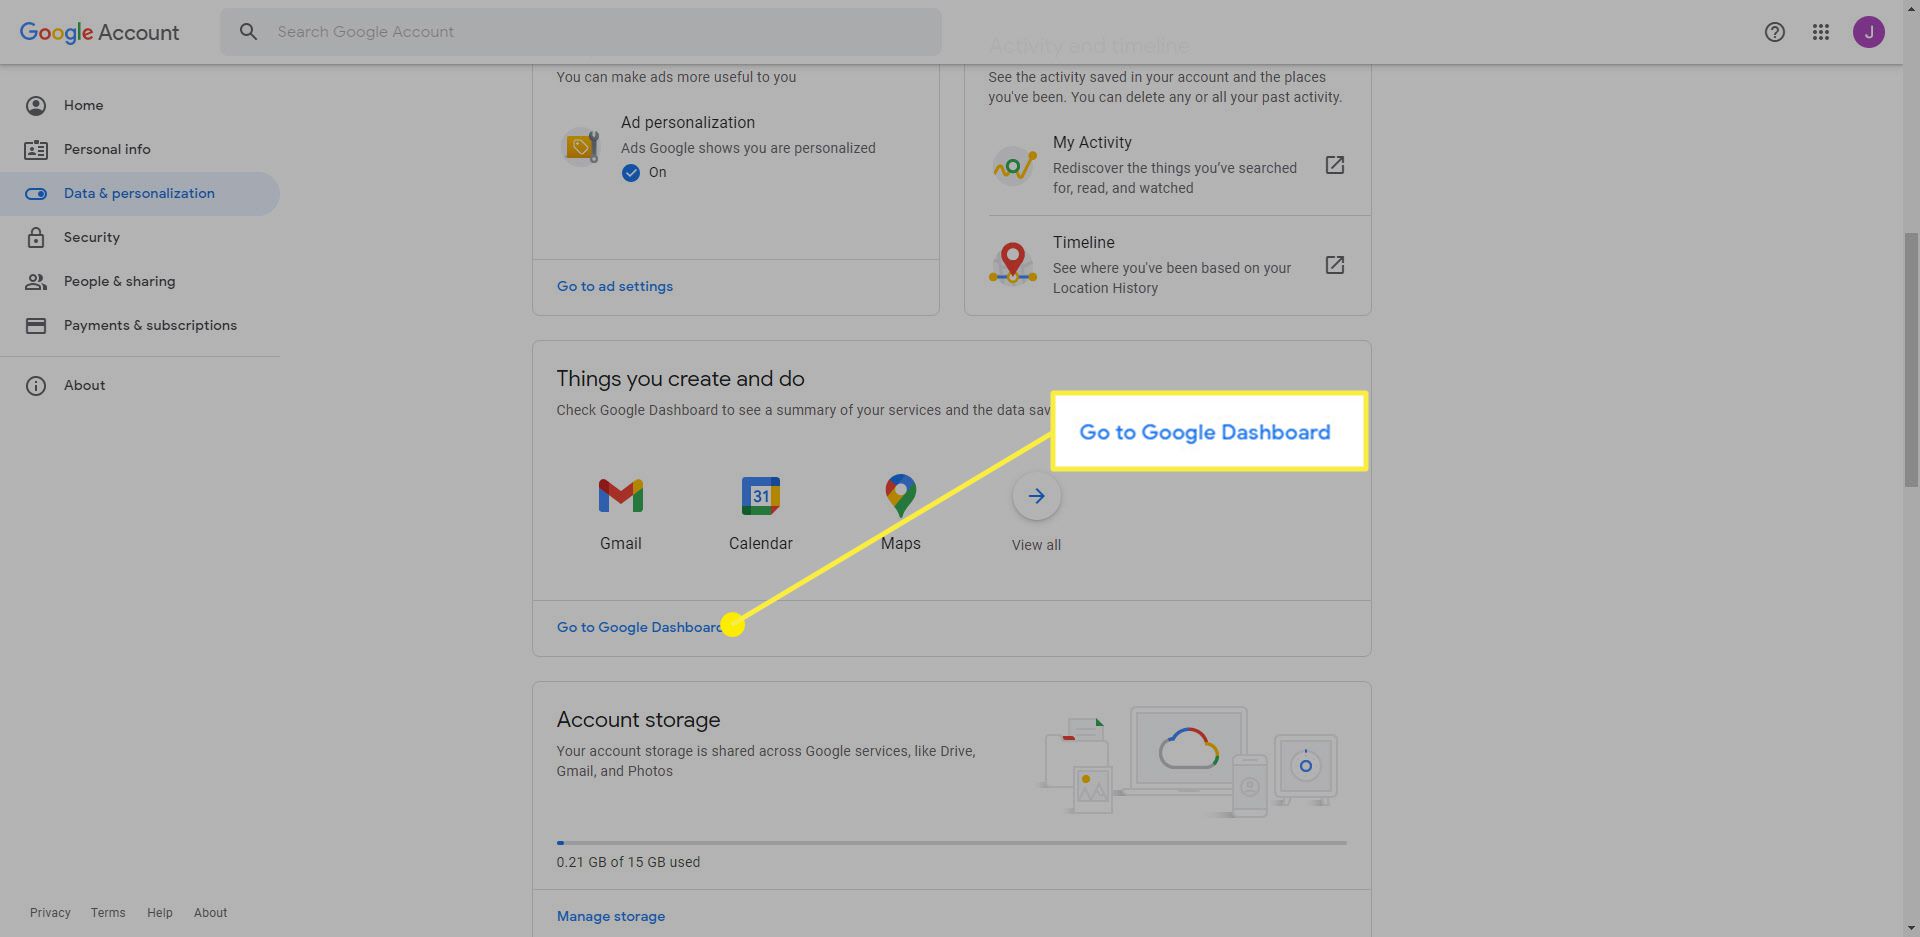Click the Ad personalization On checkmark
The image size is (1920, 937).
[630, 172]
